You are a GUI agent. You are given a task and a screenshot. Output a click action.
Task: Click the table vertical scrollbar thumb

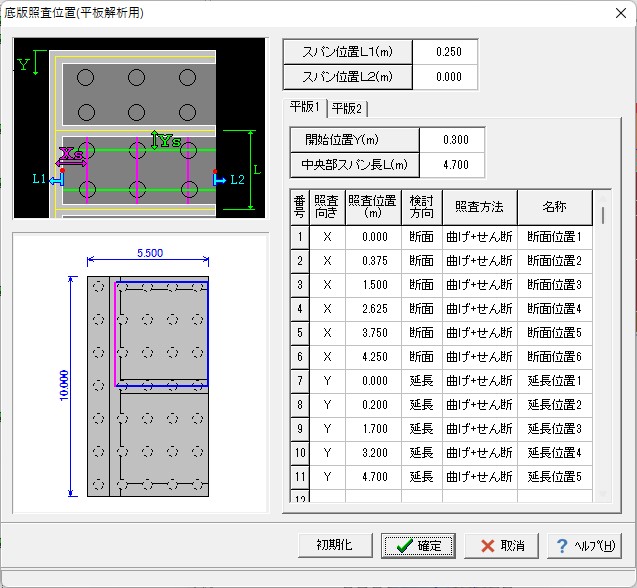point(603,215)
